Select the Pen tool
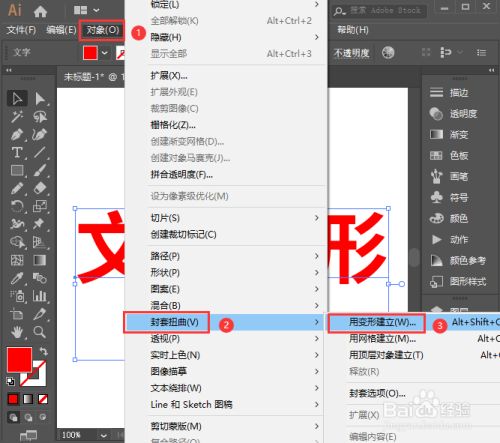Viewport: 500px width, 443px height. coord(17,134)
